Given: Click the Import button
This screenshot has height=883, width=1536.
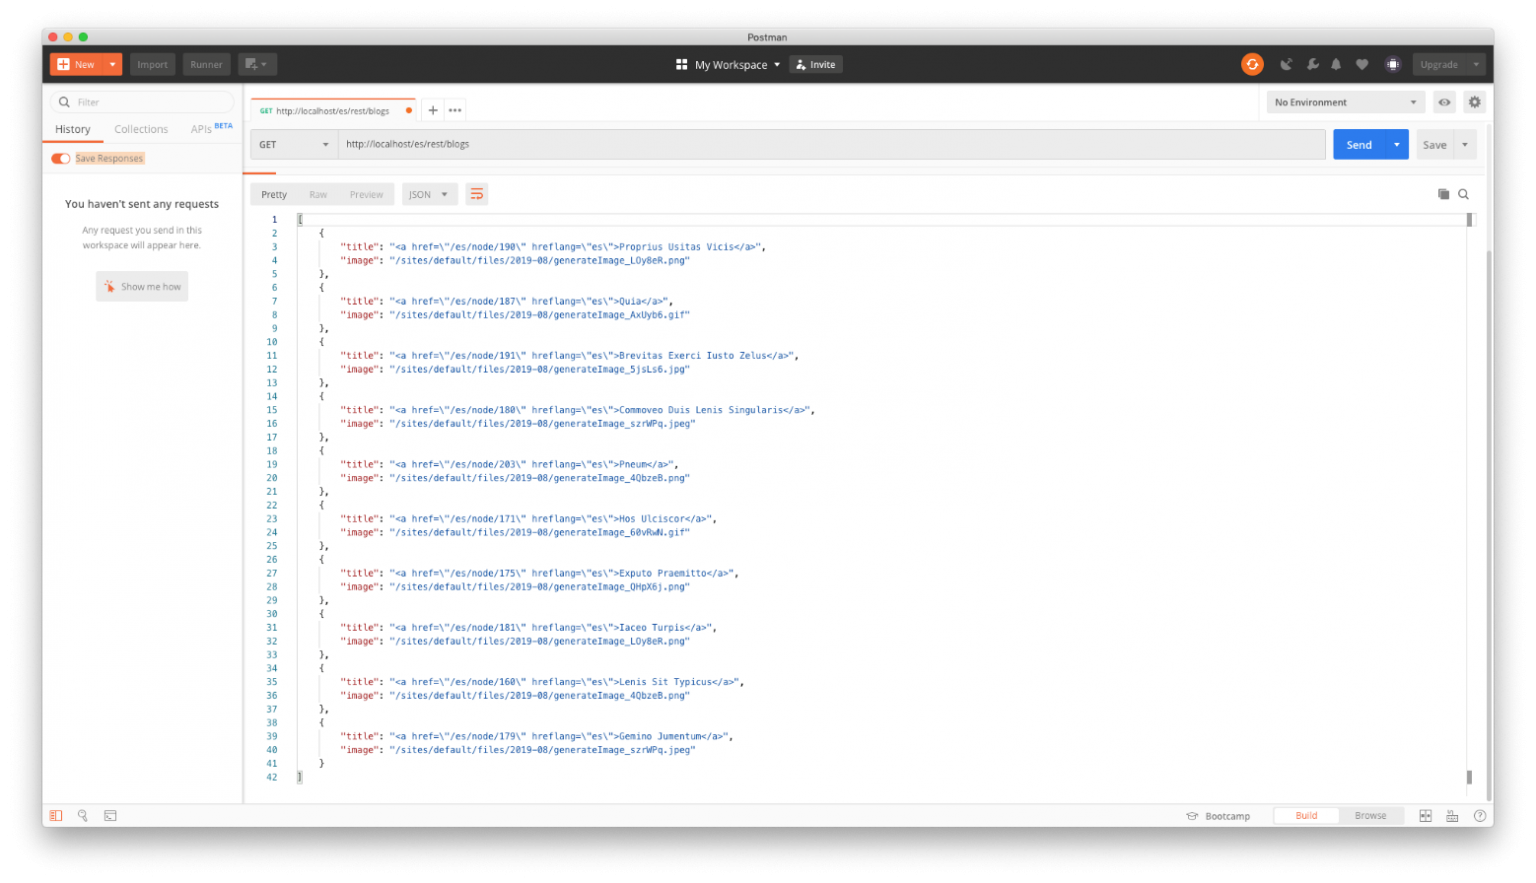Looking at the screenshot, I should pyautogui.click(x=152, y=65).
